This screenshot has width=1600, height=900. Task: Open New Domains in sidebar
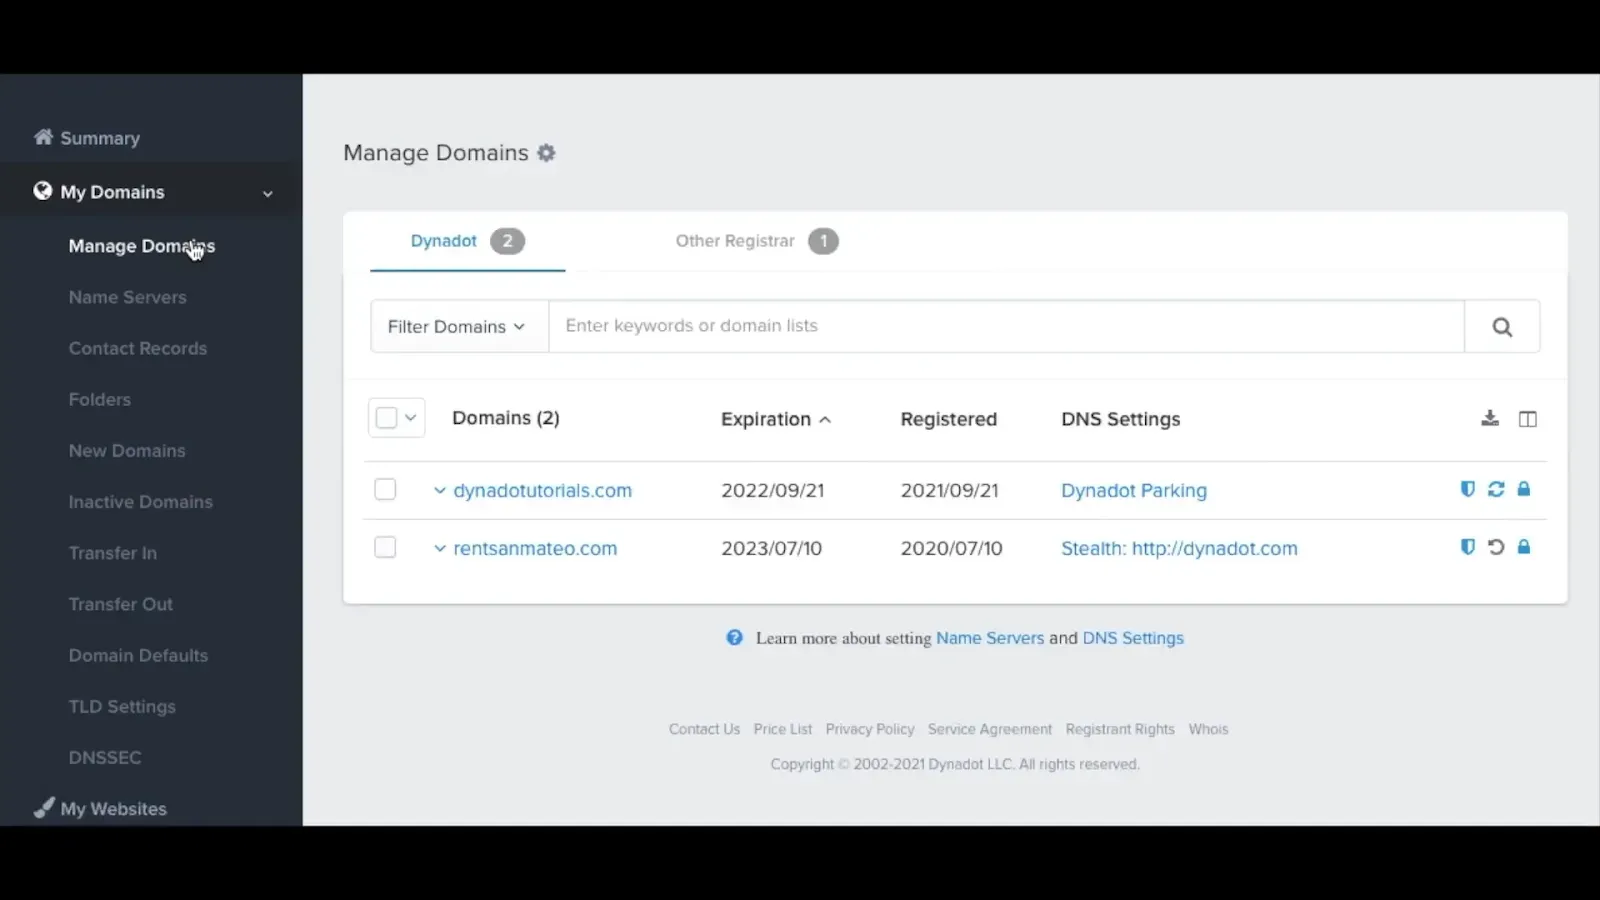point(127,450)
